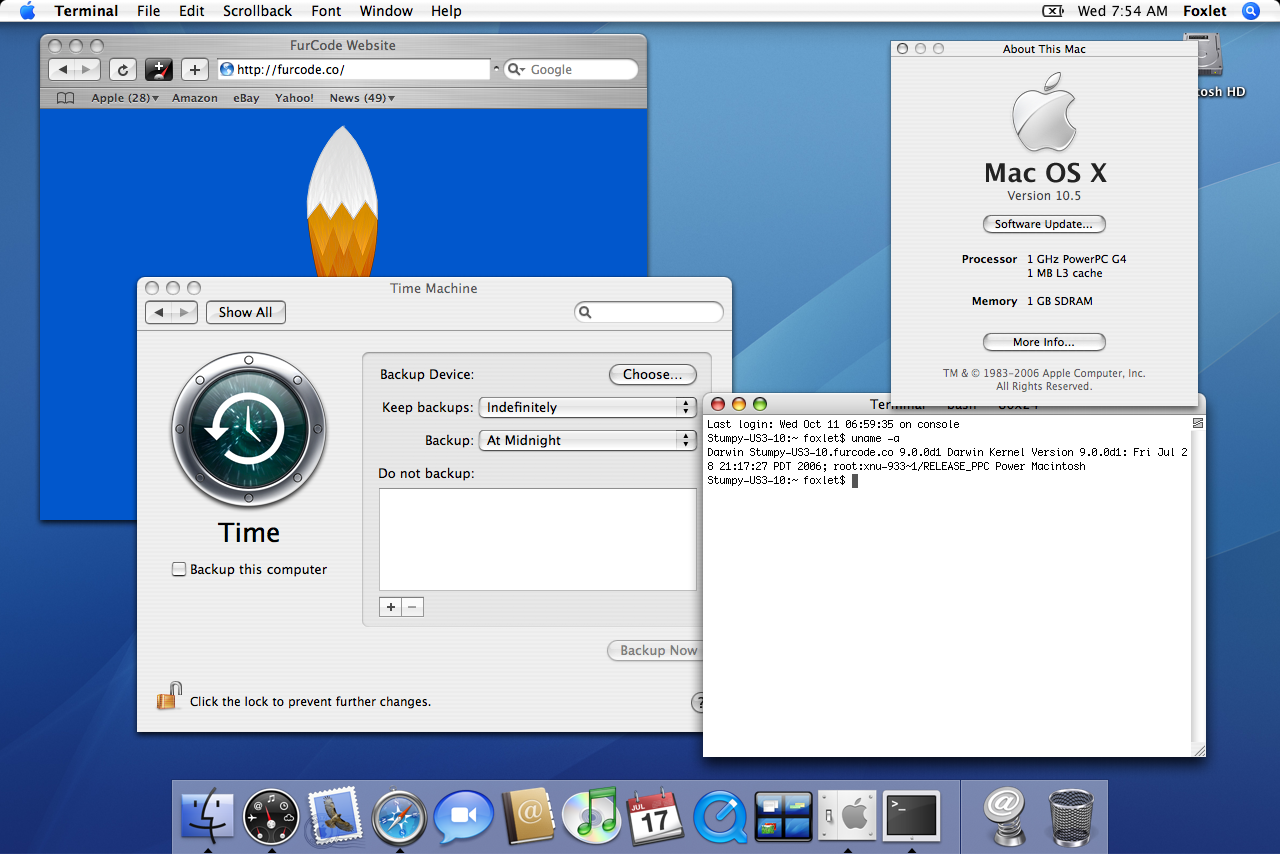Switch to Terminal icon in Dock
1280x854 pixels.
point(911,816)
